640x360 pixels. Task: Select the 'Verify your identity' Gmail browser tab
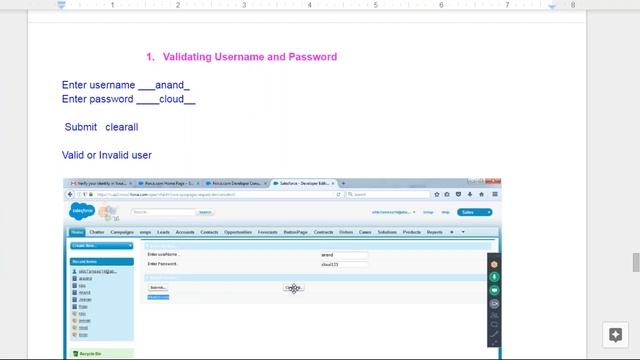pyautogui.click(x=100, y=184)
